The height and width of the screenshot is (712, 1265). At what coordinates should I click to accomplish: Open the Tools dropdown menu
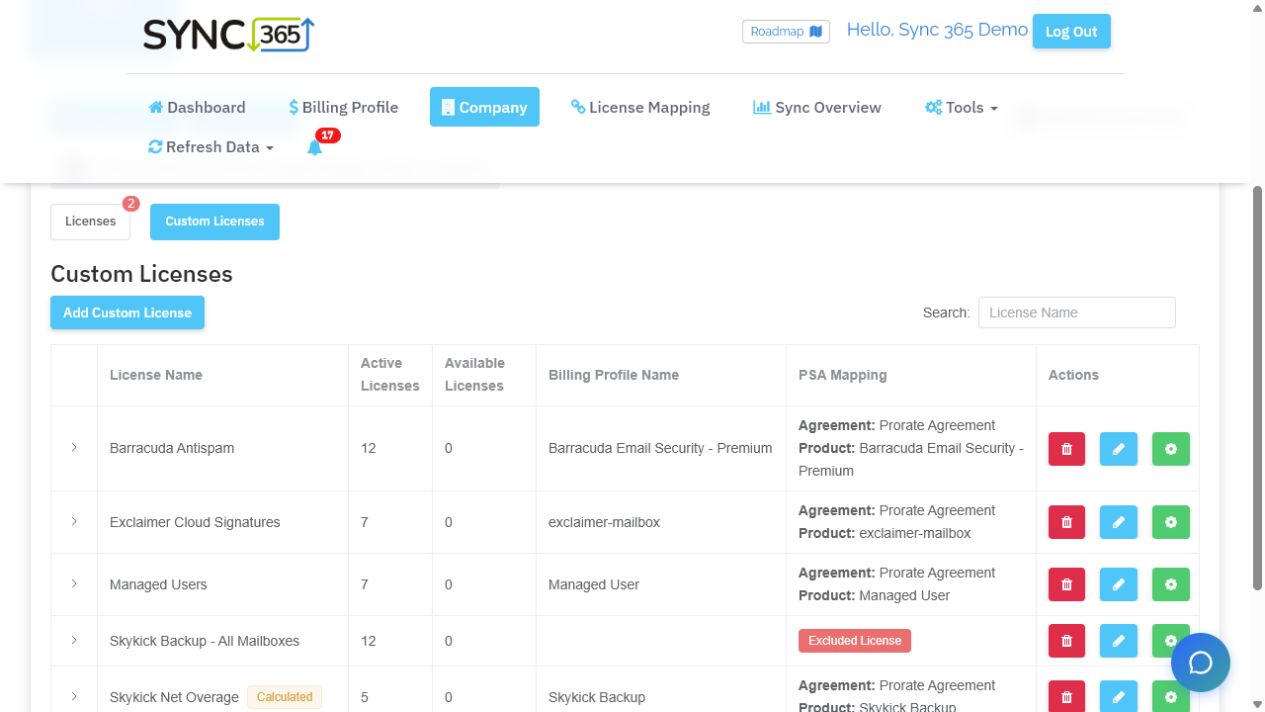point(961,107)
